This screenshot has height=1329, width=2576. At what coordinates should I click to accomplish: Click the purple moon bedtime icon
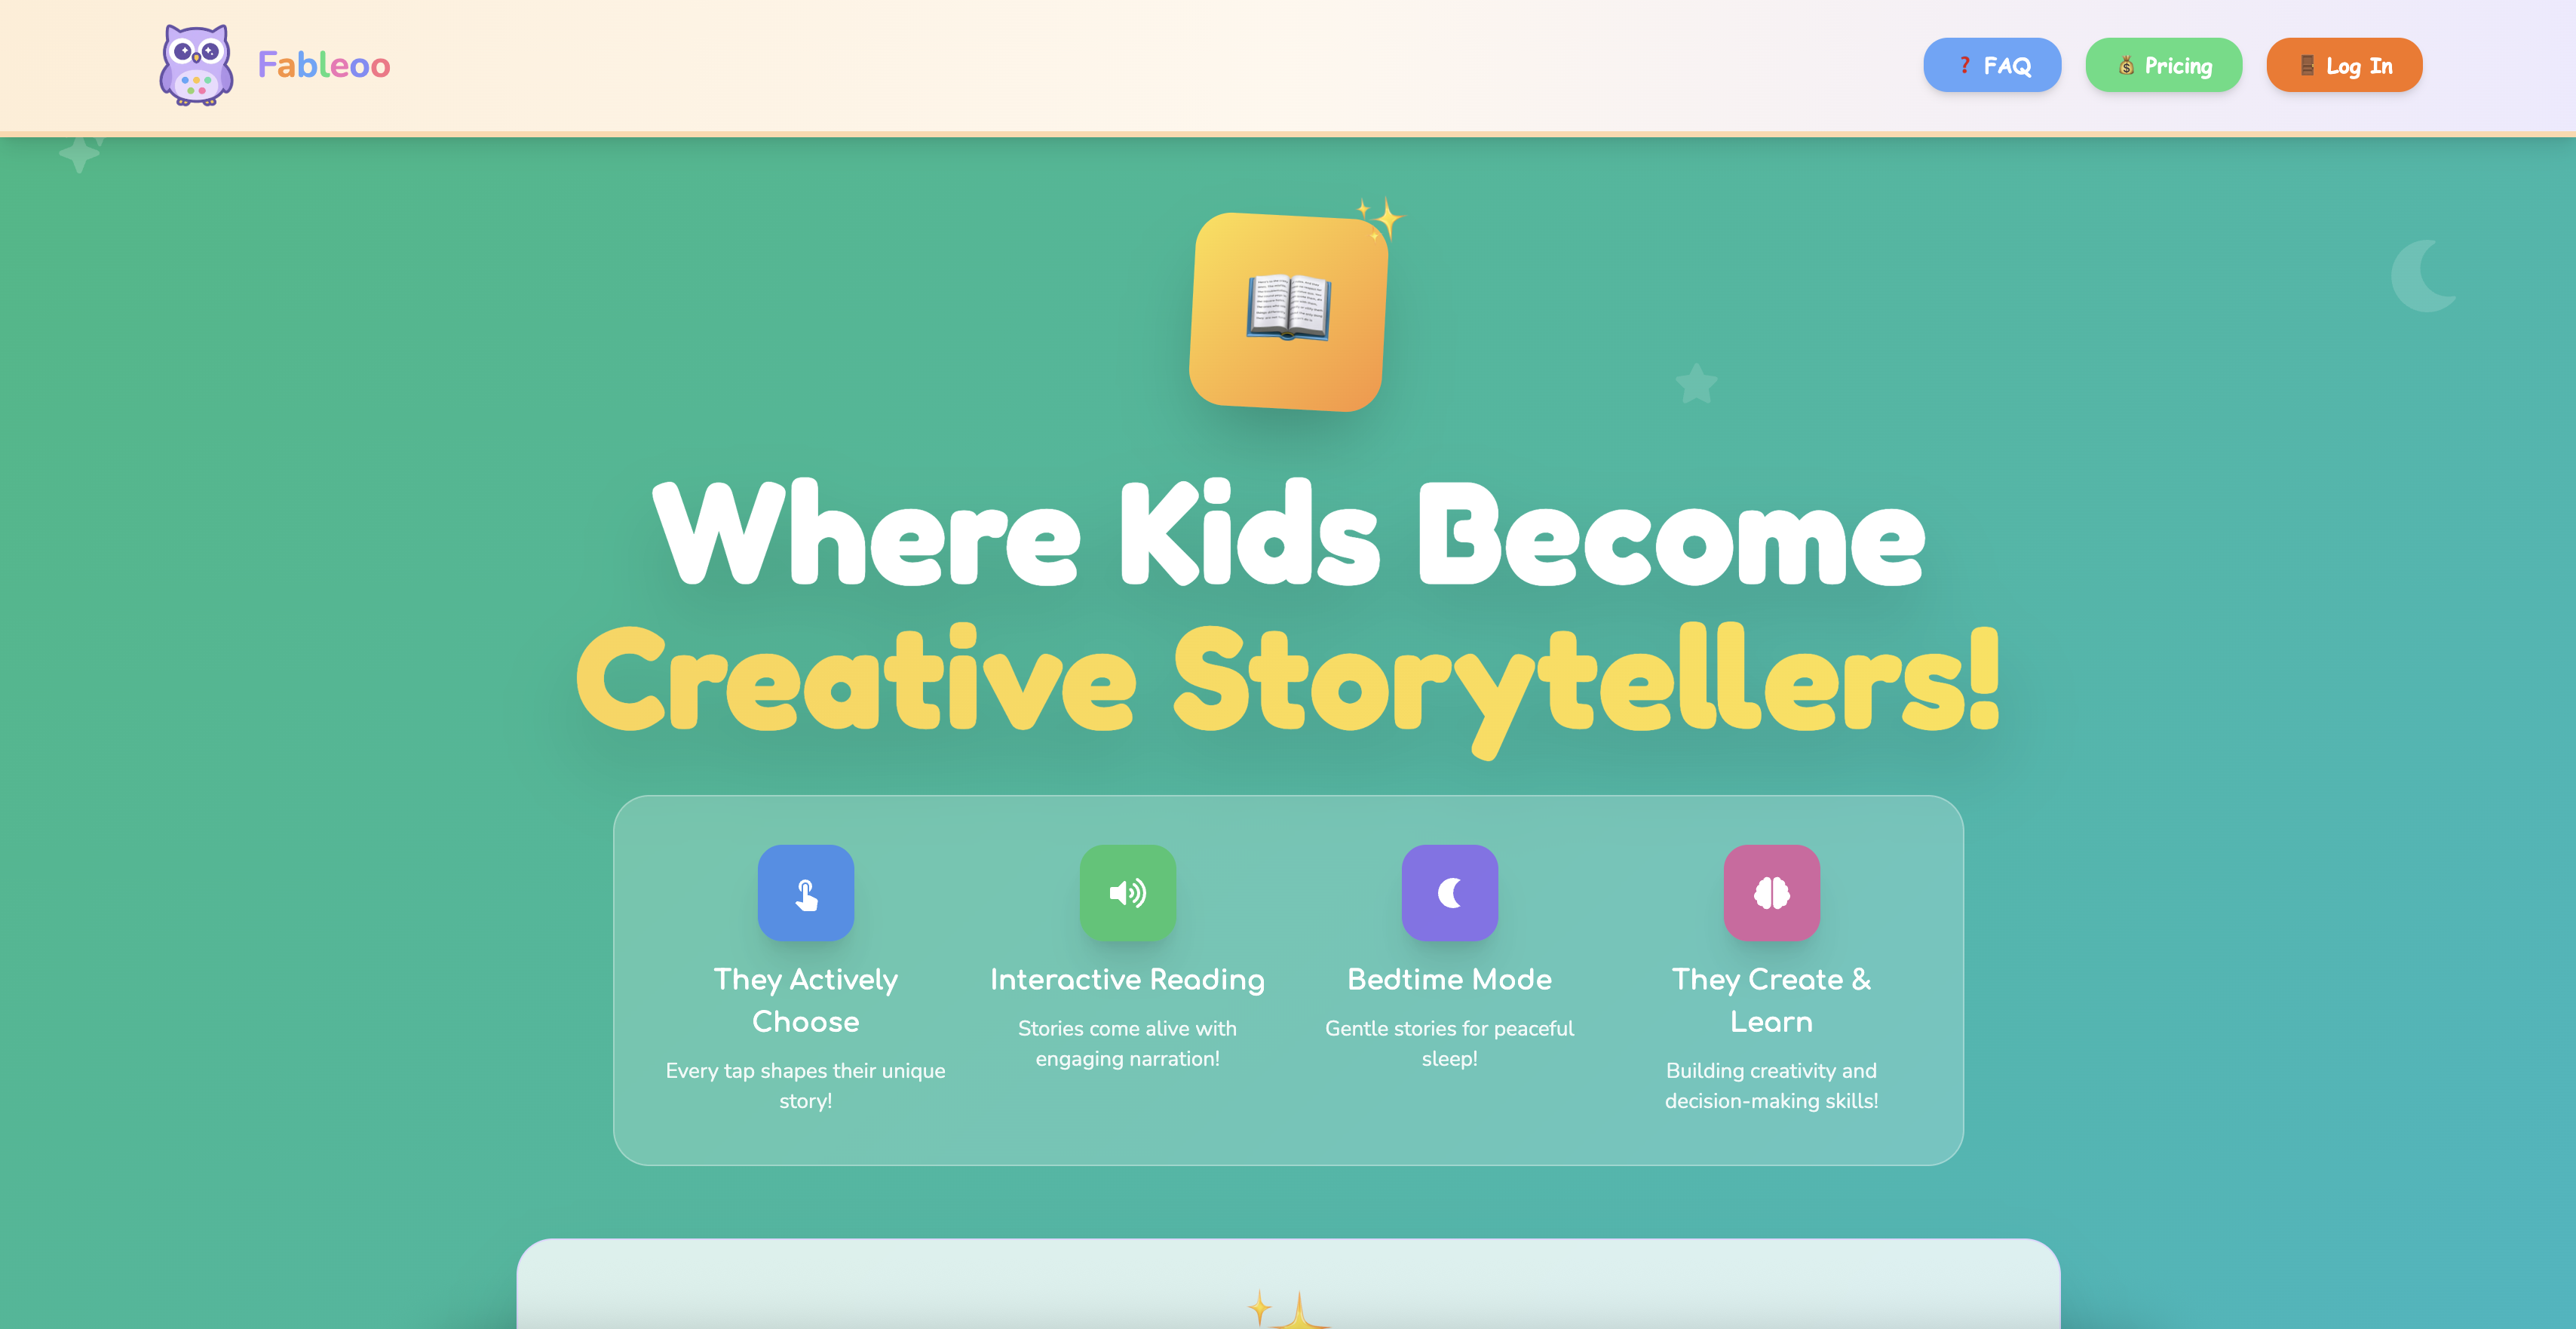1449,892
